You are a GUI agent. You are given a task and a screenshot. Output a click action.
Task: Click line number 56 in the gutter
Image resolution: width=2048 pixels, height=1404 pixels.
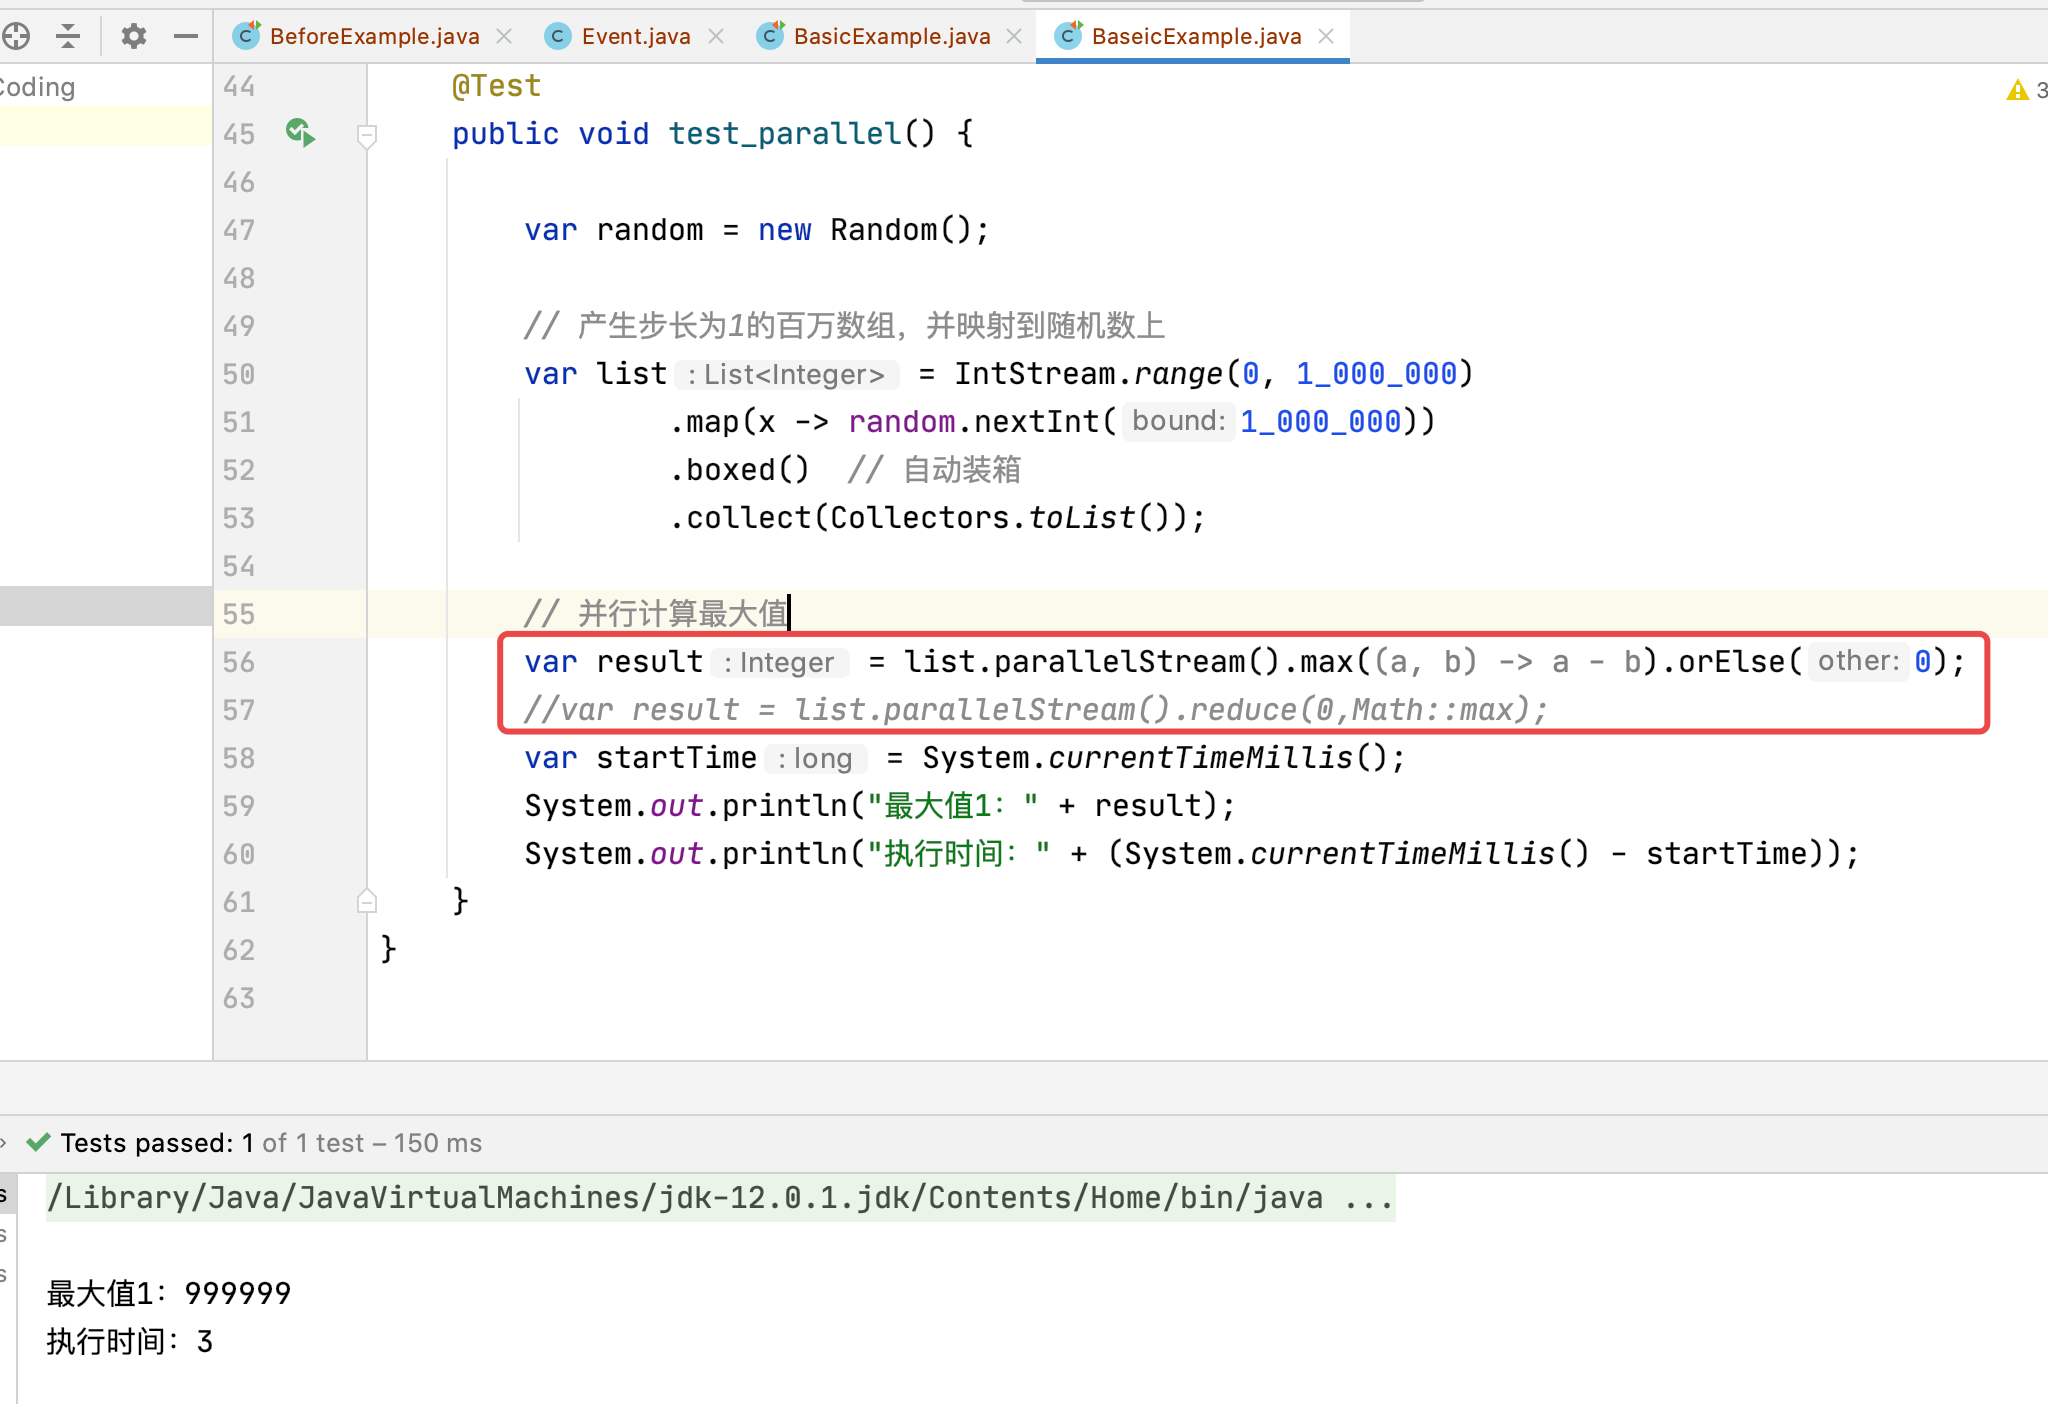click(239, 662)
